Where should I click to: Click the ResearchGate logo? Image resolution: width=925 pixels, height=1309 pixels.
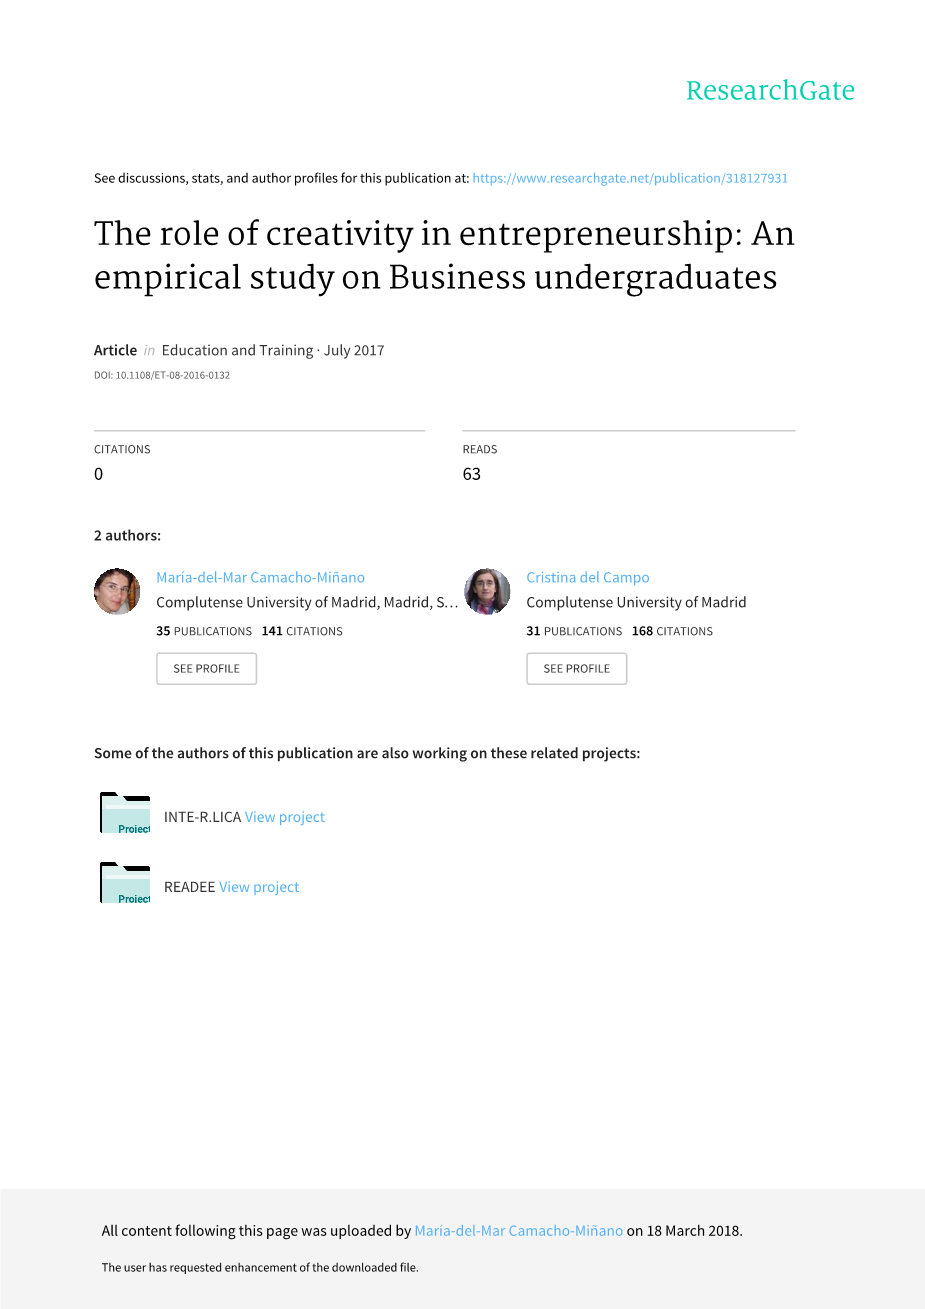coord(770,91)
